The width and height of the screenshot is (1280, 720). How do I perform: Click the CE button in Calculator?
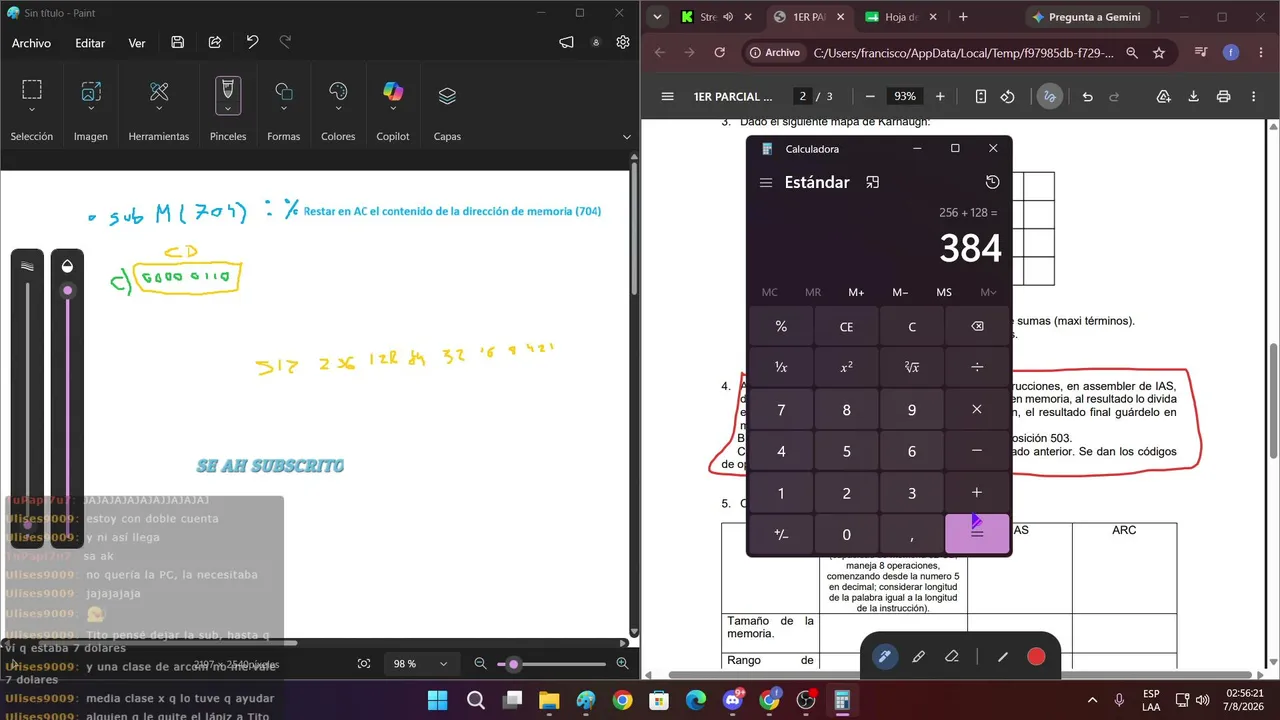(x=846, y=327)
